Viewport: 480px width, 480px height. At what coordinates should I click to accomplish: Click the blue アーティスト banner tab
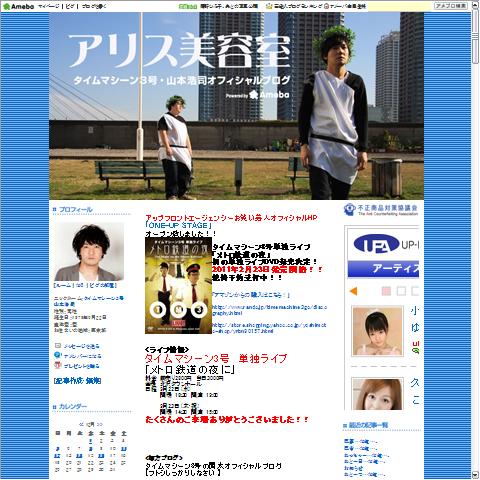click(383, 269)
